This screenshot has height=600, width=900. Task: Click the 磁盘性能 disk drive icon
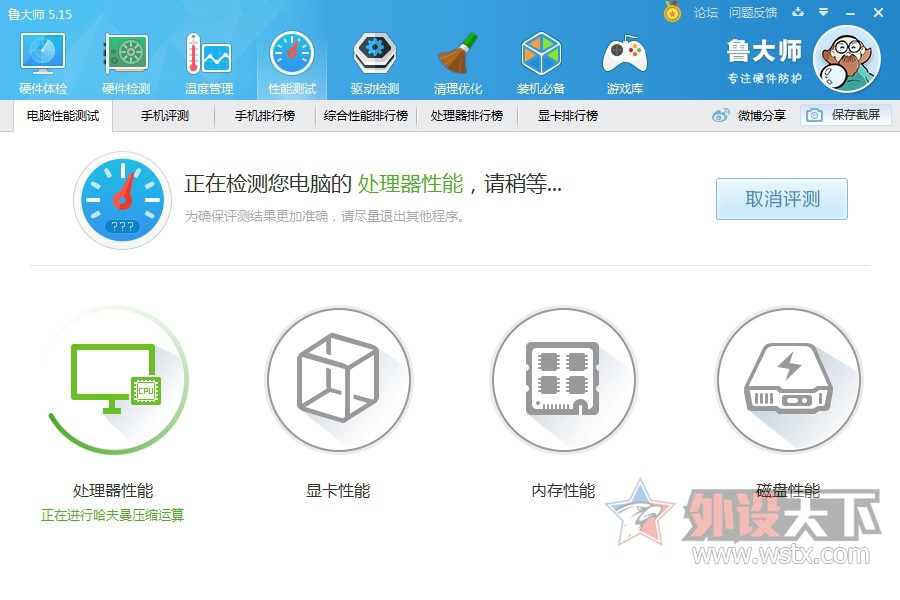pos(788,380)
